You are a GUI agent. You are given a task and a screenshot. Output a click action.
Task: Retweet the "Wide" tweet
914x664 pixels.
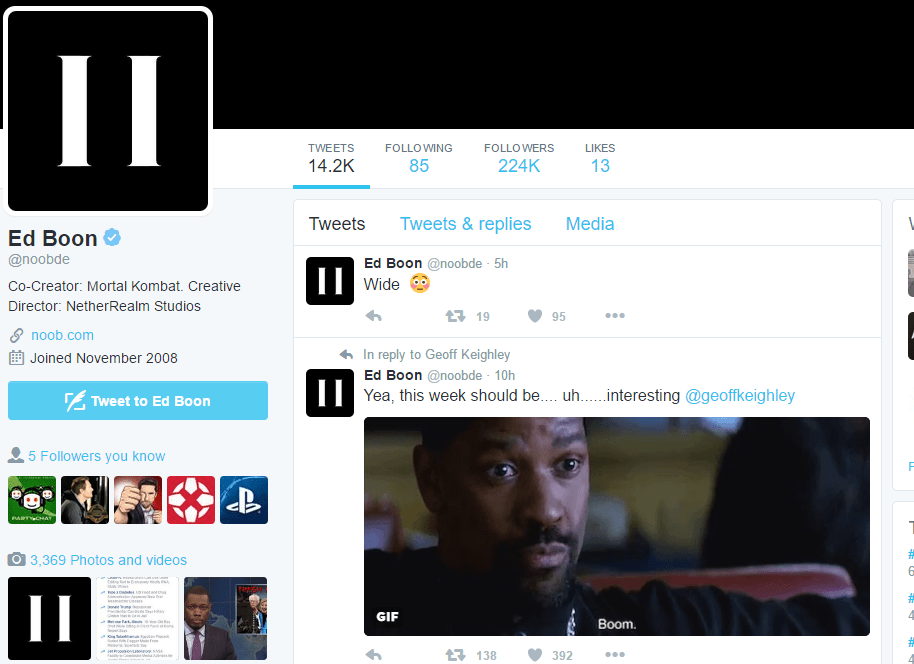[x=455, y=316]
